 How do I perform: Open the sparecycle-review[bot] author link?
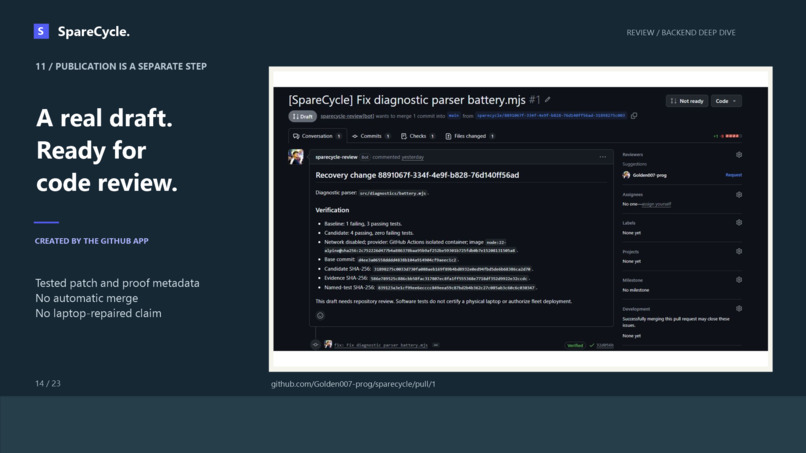(x=347, y=116)
